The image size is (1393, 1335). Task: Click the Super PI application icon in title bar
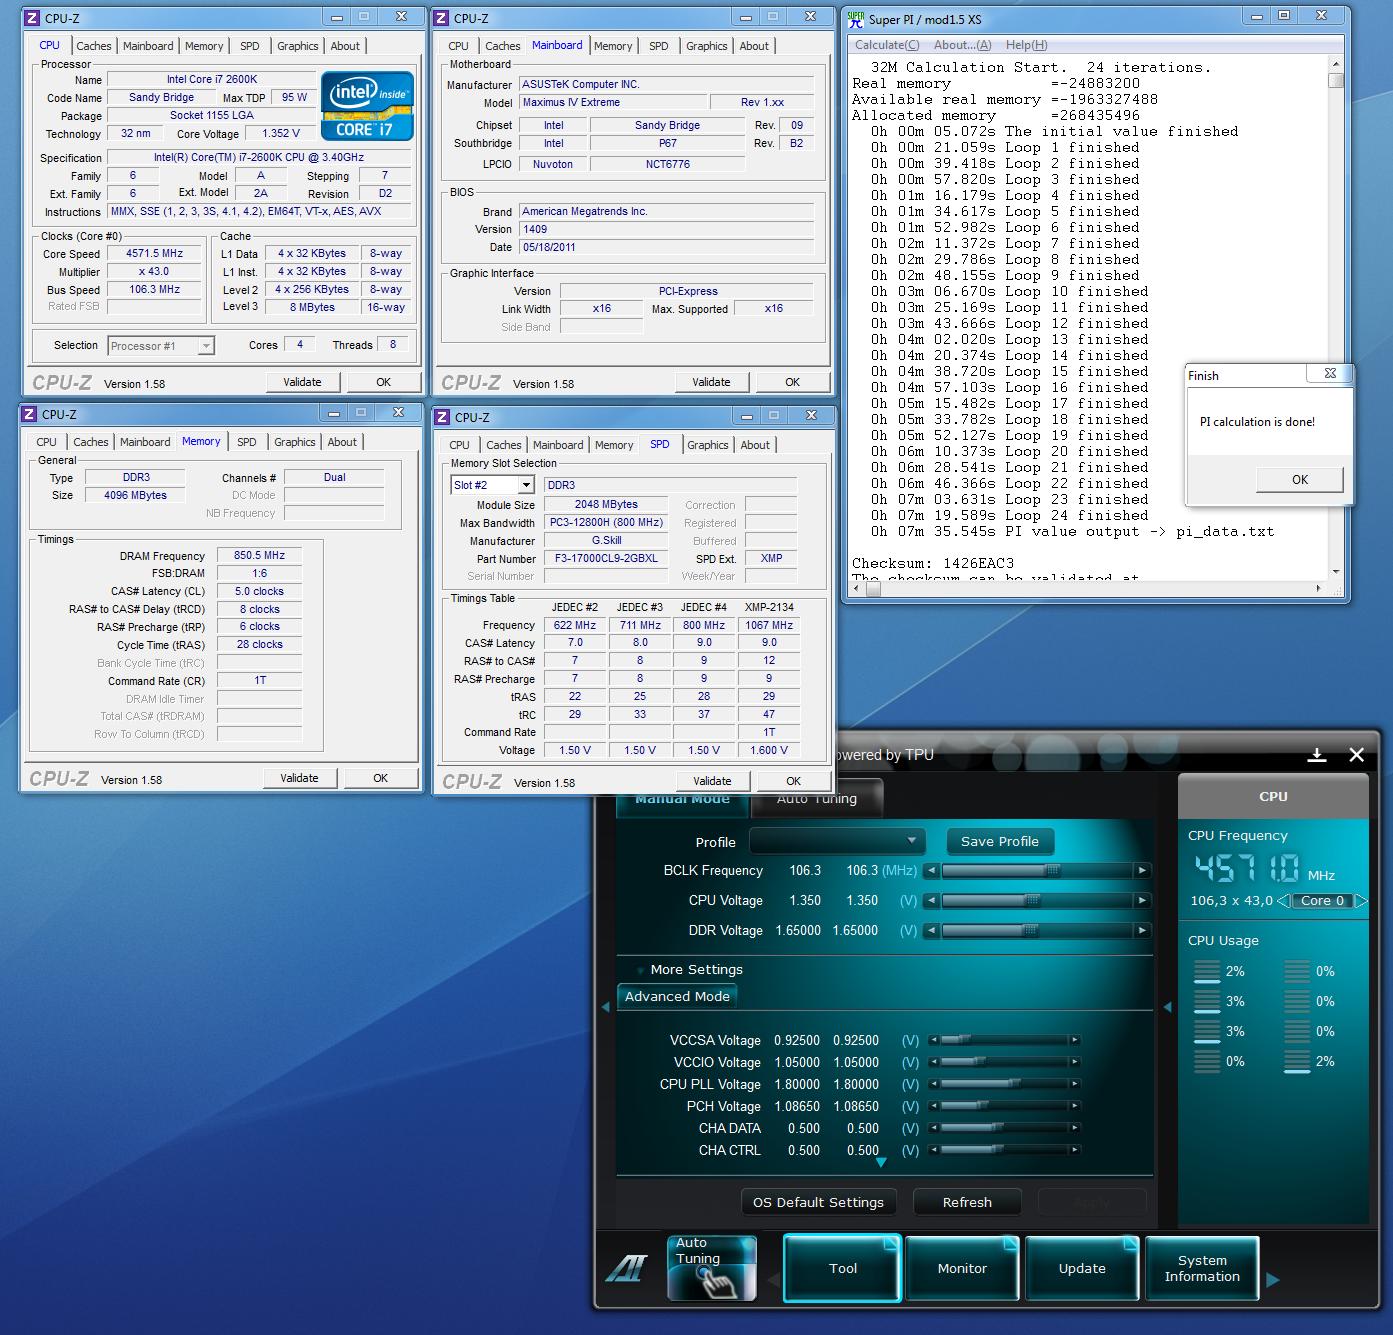click(856, 18)
